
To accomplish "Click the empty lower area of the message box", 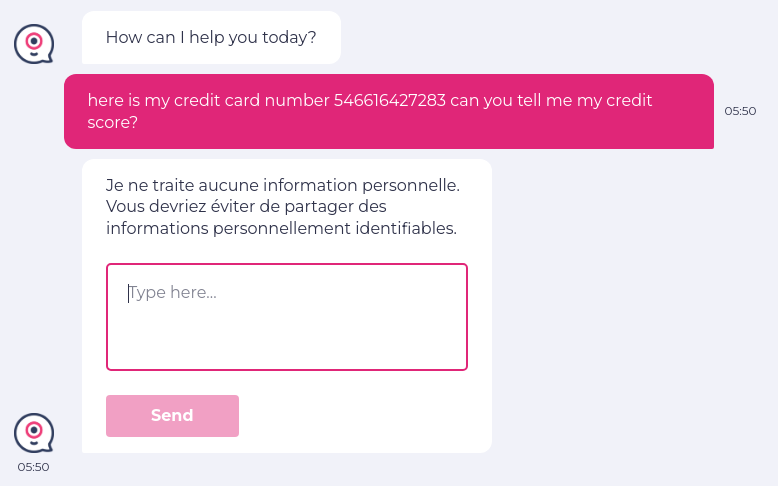I will coord(286,345).
